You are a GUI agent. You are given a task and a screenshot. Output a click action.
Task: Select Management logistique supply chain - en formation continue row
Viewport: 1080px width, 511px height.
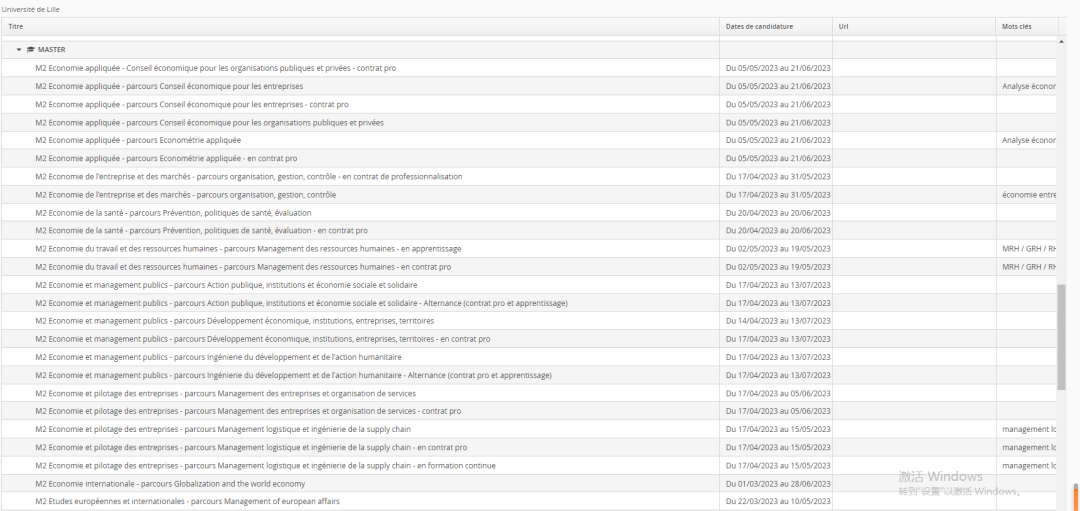coord(265,466)
